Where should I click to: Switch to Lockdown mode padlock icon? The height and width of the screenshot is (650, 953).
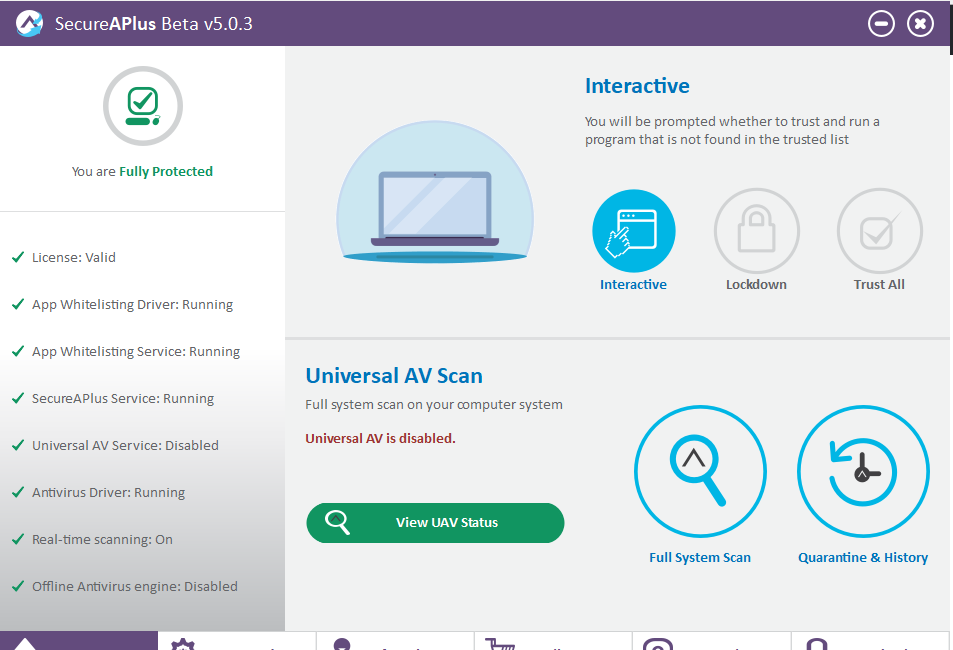[x=757, y=231]
